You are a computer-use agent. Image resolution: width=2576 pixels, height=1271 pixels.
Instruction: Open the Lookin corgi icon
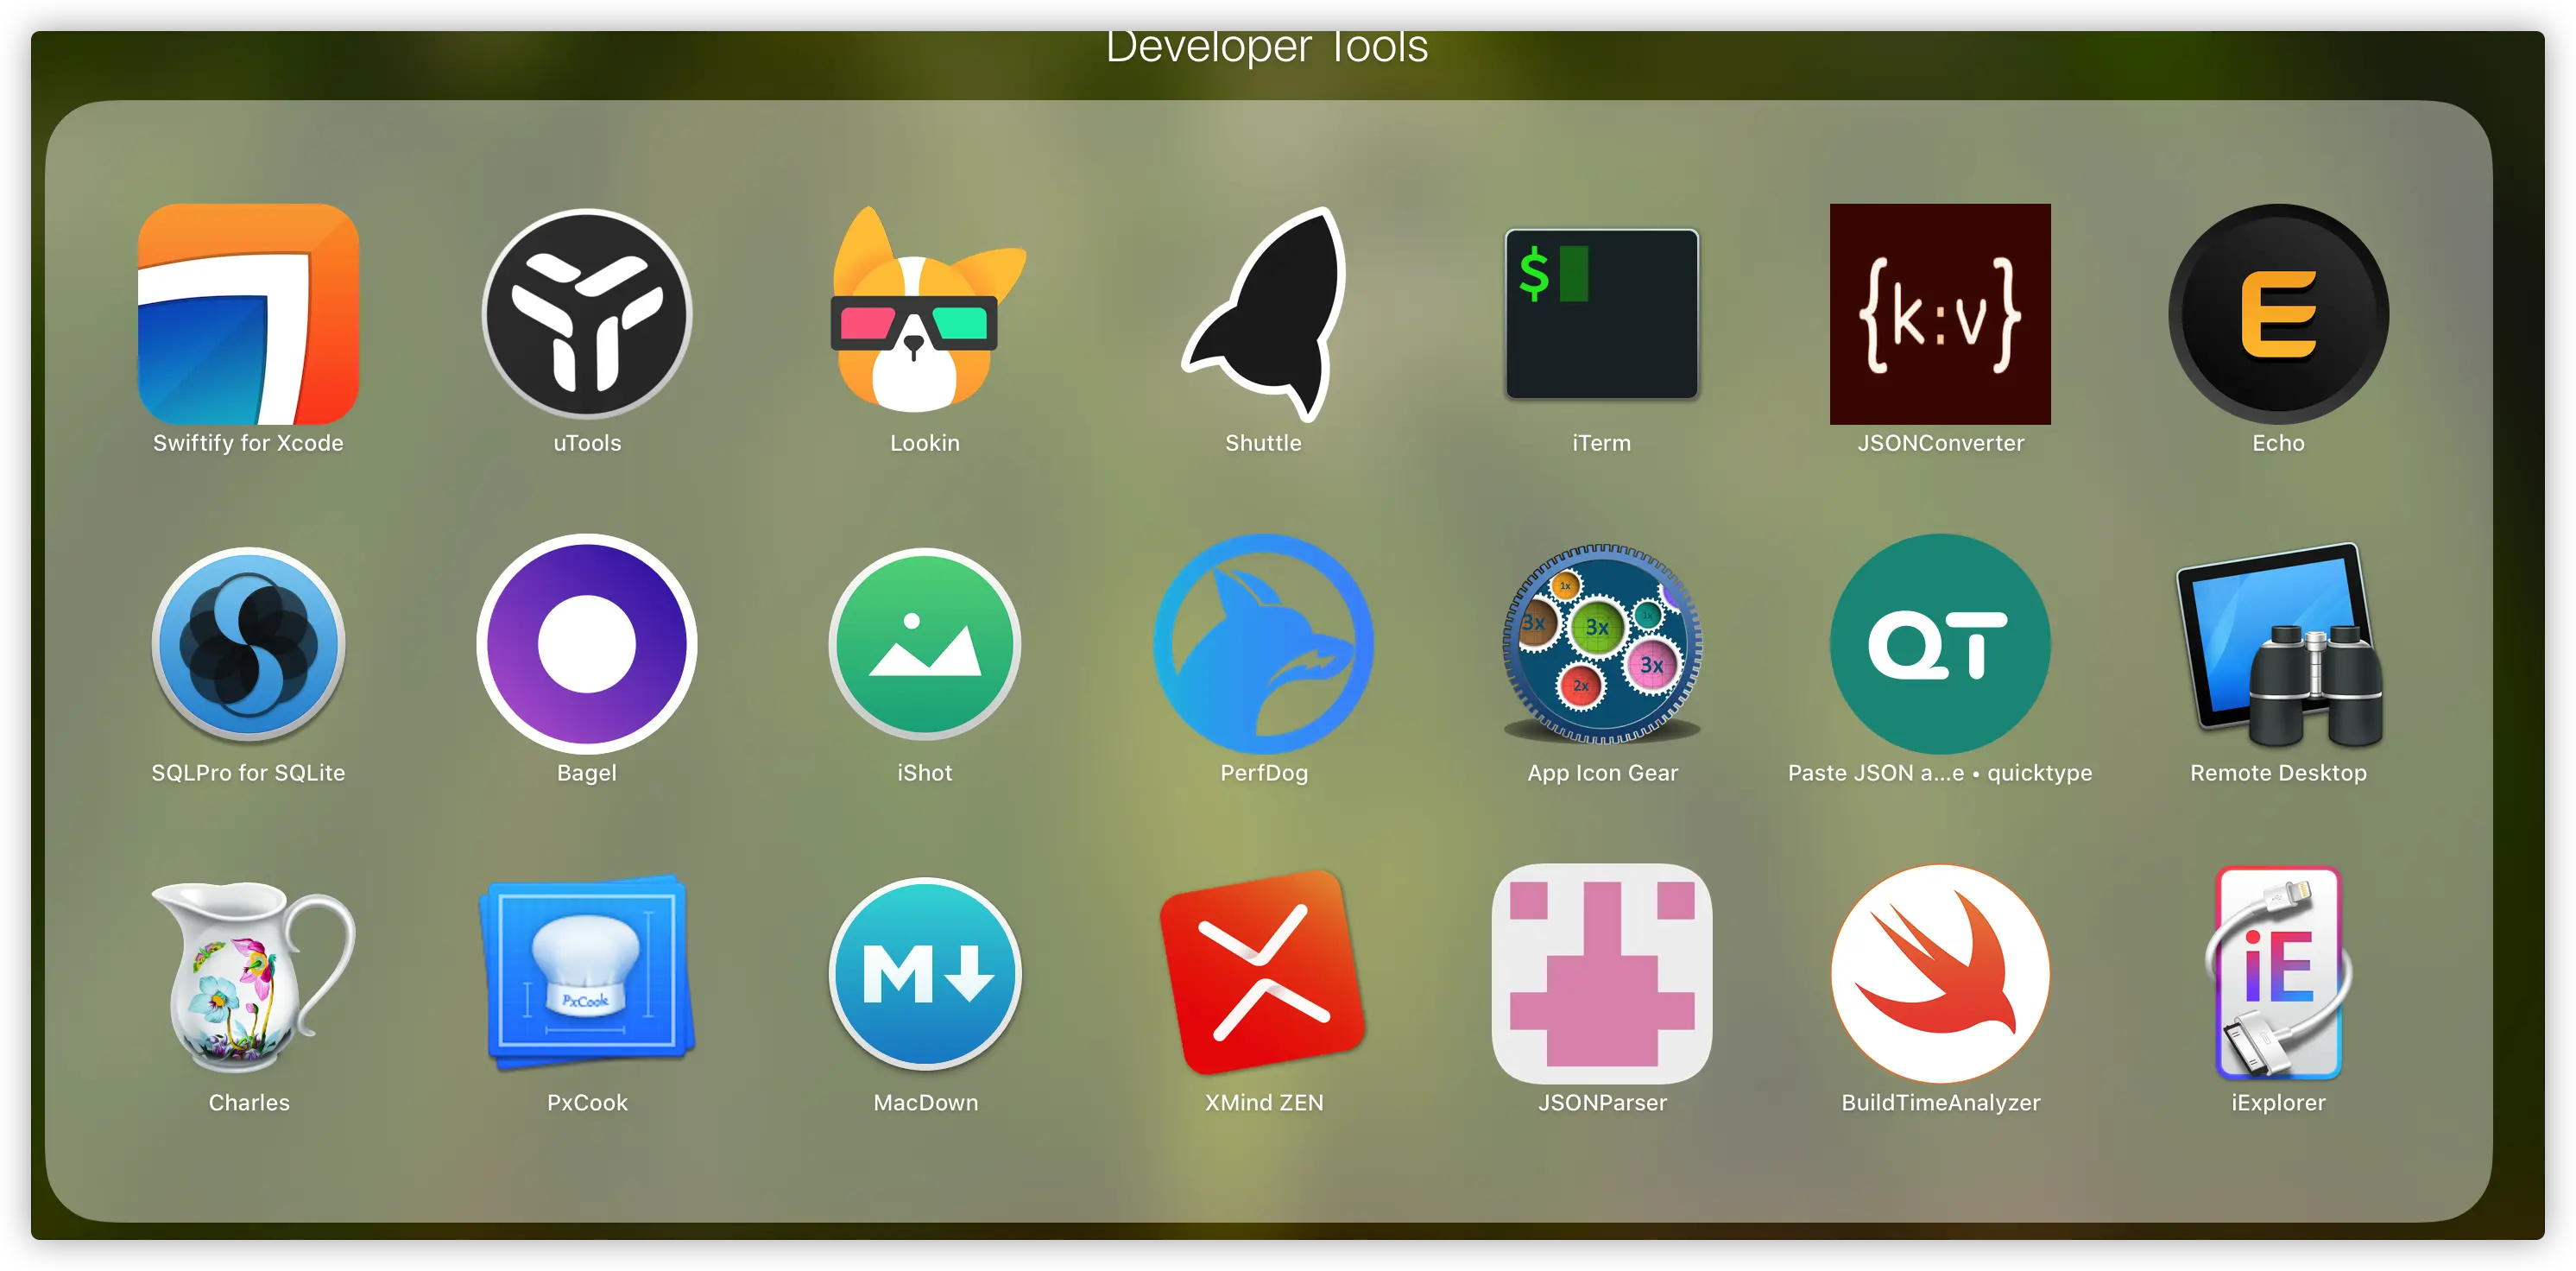pos(925,314)
